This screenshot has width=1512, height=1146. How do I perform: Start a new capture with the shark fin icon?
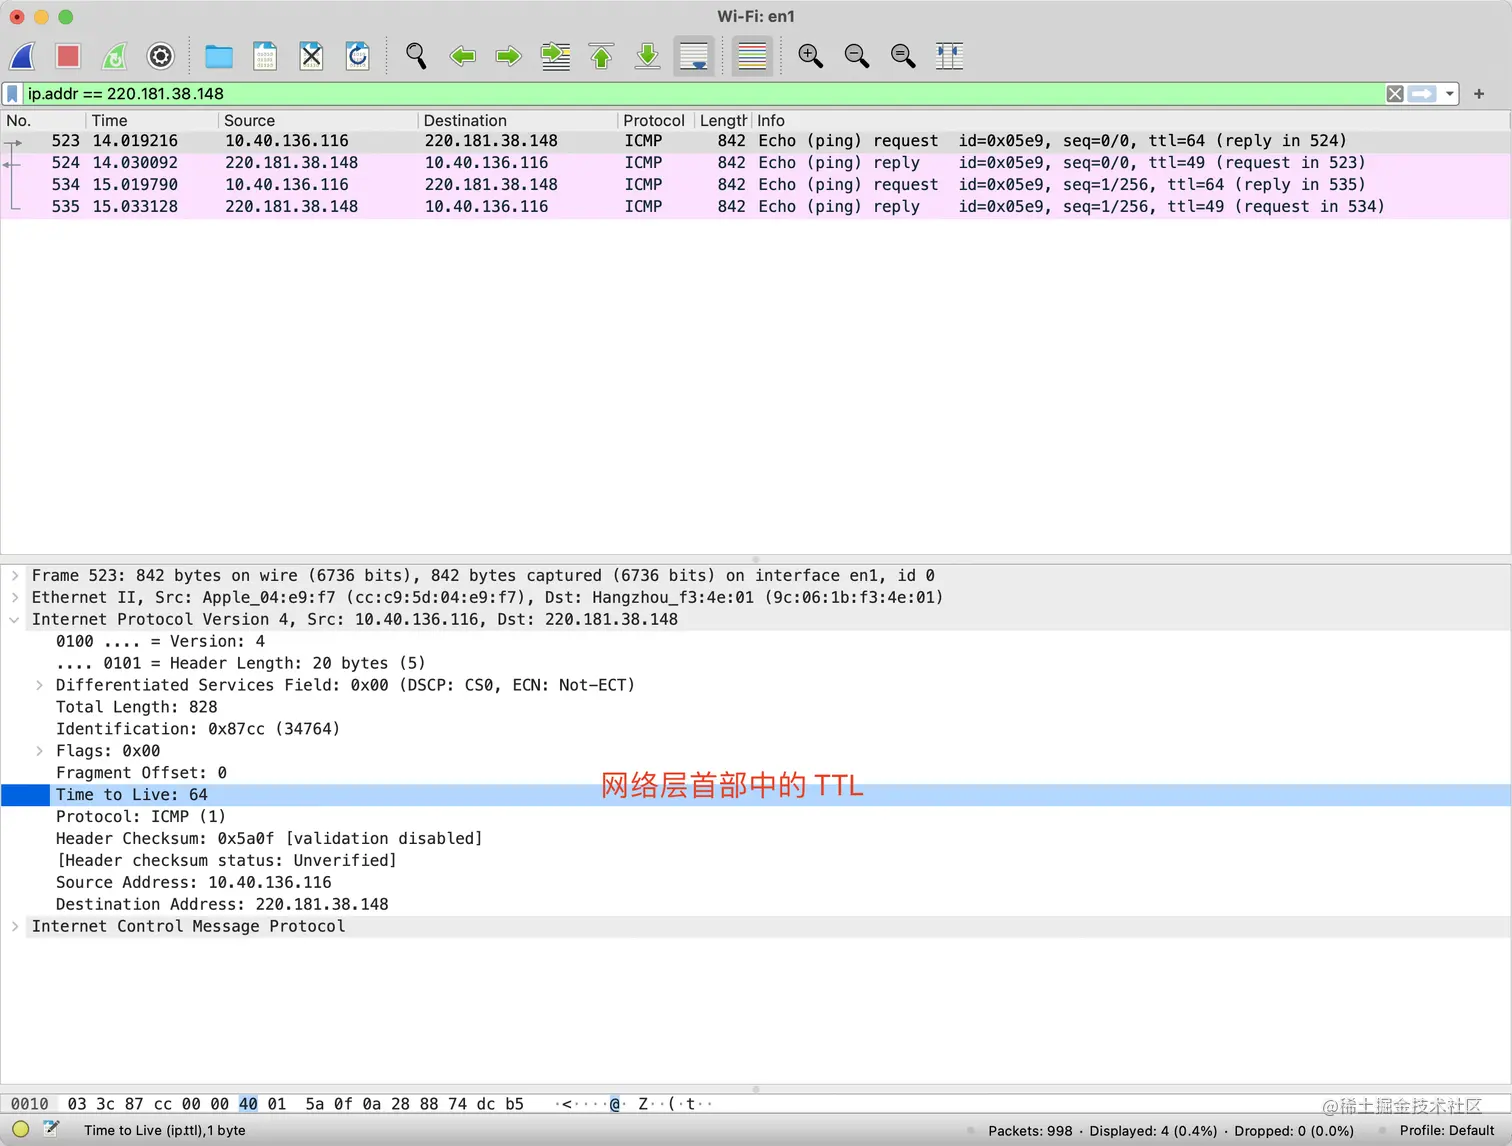(22, 56)
